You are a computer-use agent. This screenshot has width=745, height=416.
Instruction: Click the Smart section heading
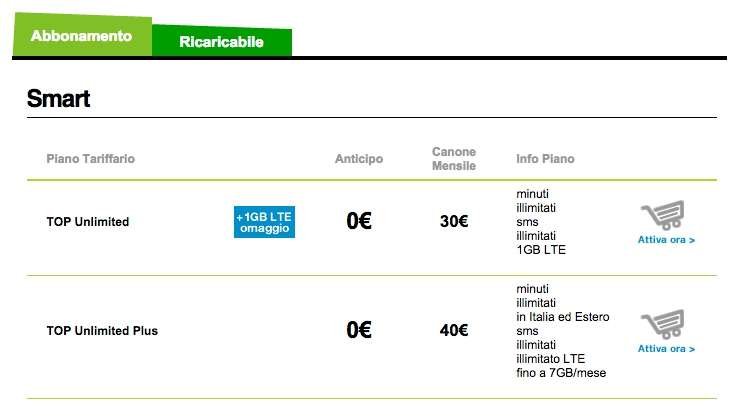58,99
